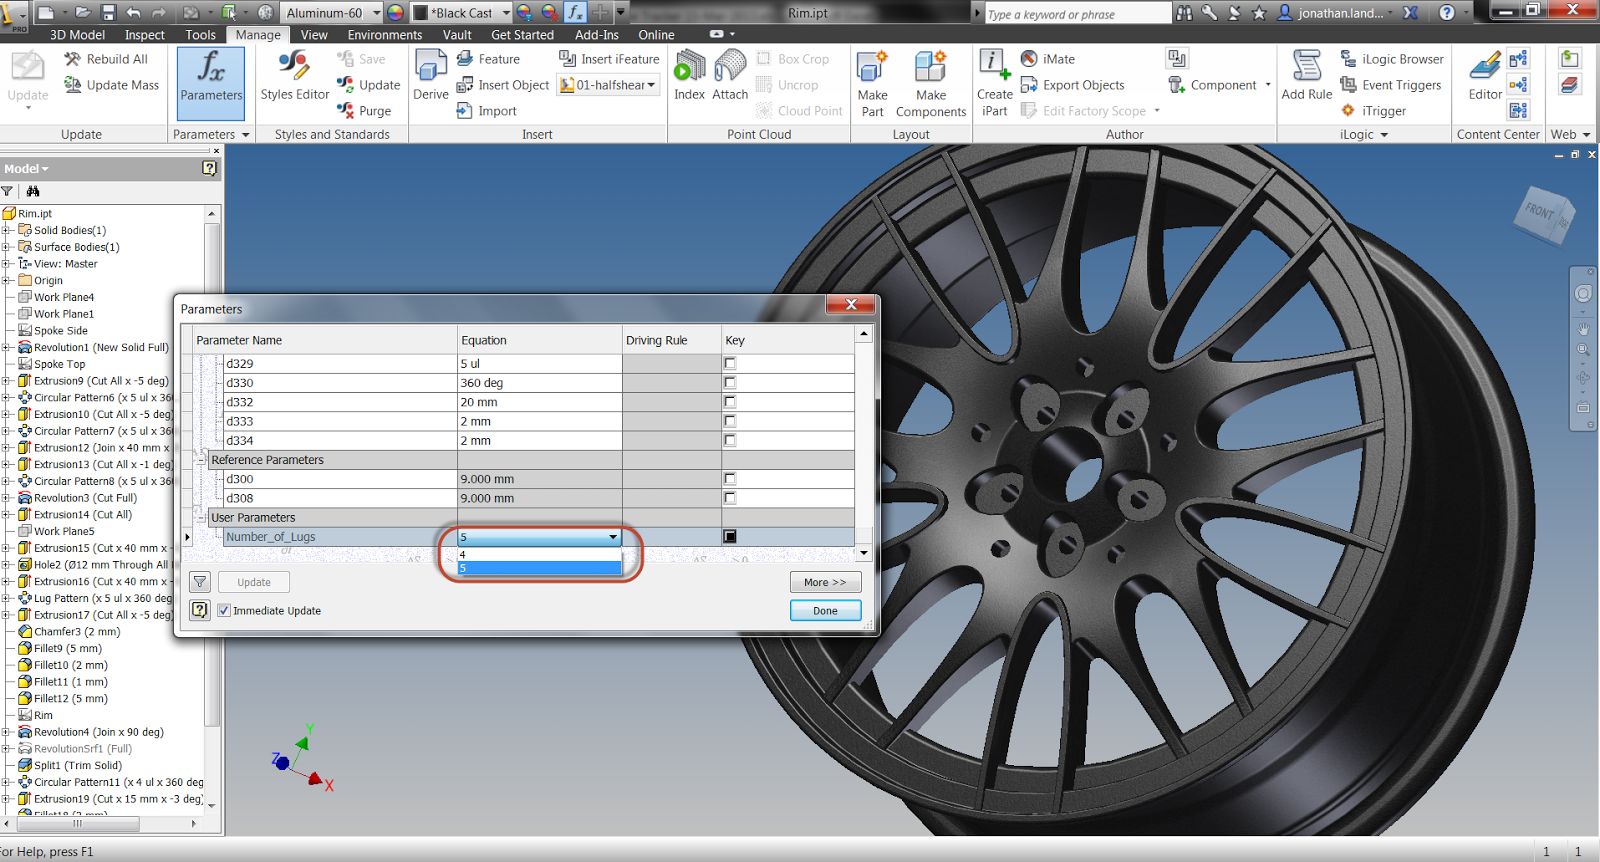Click the Done button
Screen dimensions: 1600x862
click(825, 610)
